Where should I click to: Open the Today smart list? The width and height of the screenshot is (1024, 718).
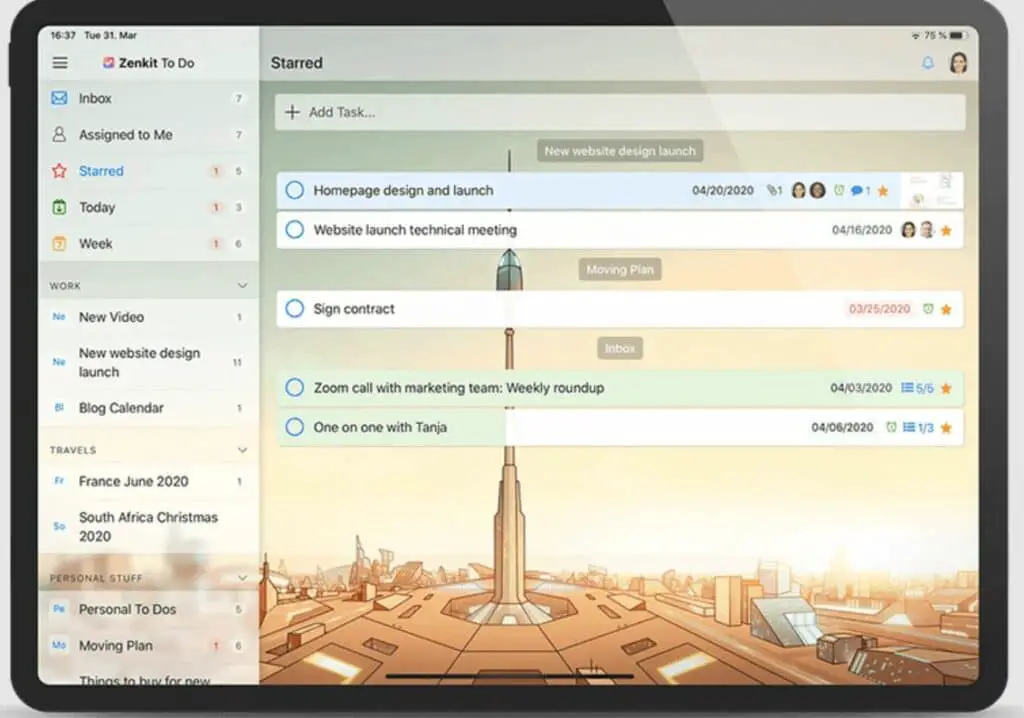pos(97,208)
